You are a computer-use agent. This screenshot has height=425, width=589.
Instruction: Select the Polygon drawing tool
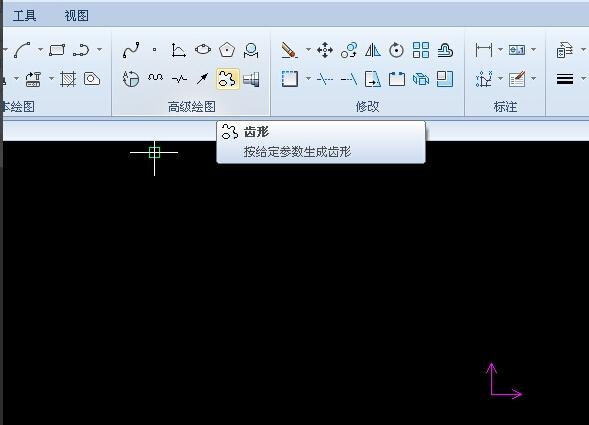227,50
